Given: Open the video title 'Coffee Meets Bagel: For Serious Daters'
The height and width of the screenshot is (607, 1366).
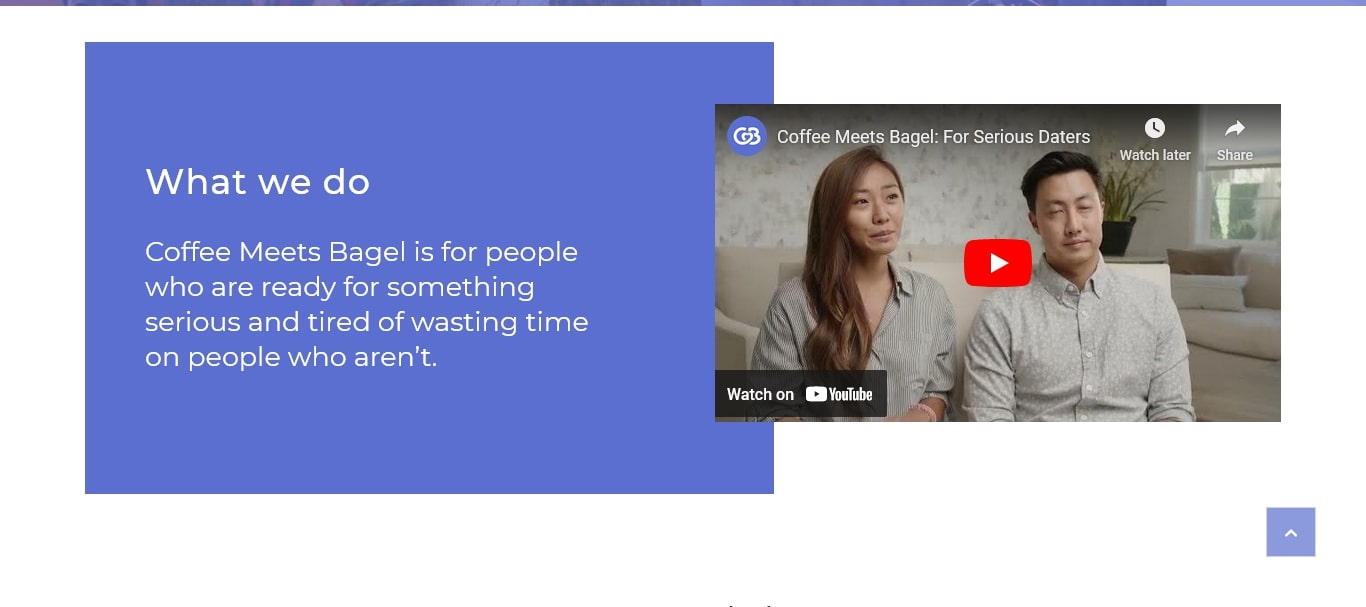Looking at the screenshot, I should pyautogui.click(x=933, y=137).
